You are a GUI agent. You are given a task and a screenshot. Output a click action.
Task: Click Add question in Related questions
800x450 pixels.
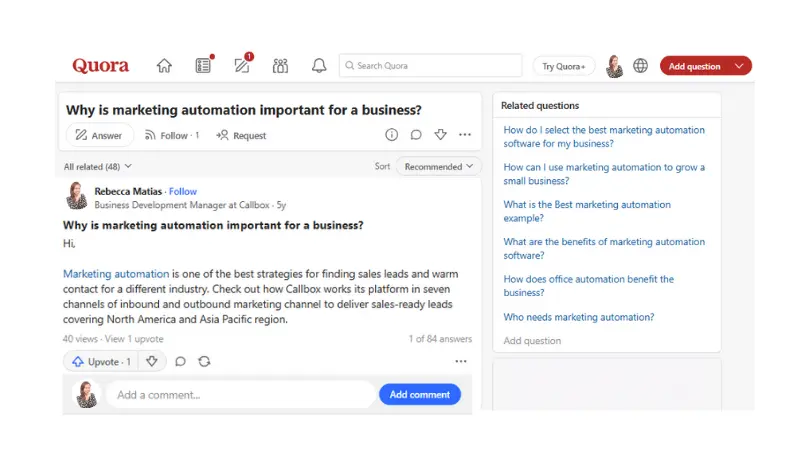[x=532, y=341]
